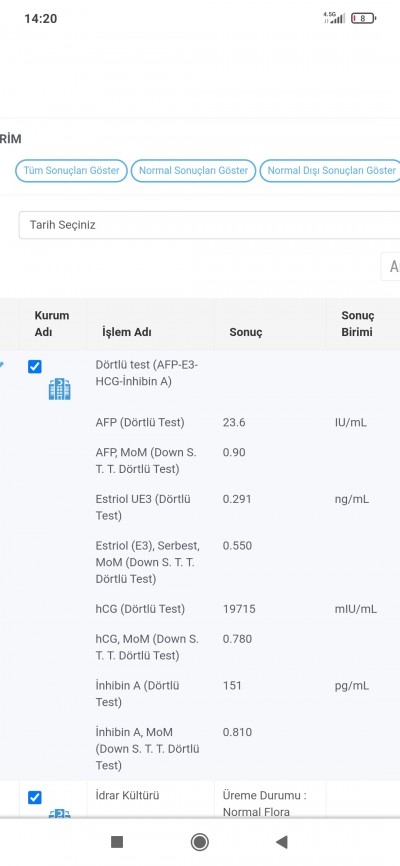Uncheck the Dörtlü test row checkbox

click(x=34, y=366)
